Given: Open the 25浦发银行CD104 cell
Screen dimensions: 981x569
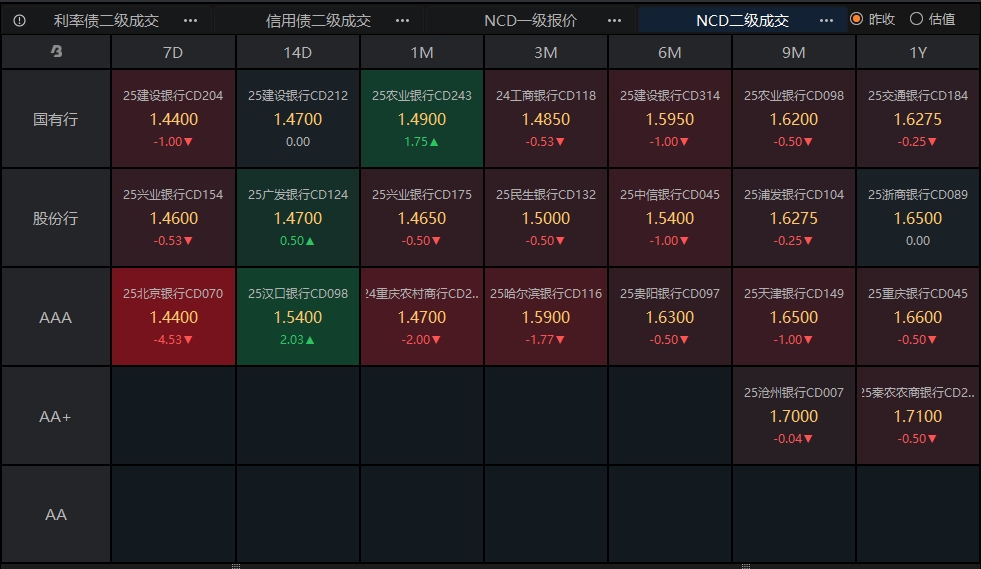Looking at the screenshot, I should point(793,218).
